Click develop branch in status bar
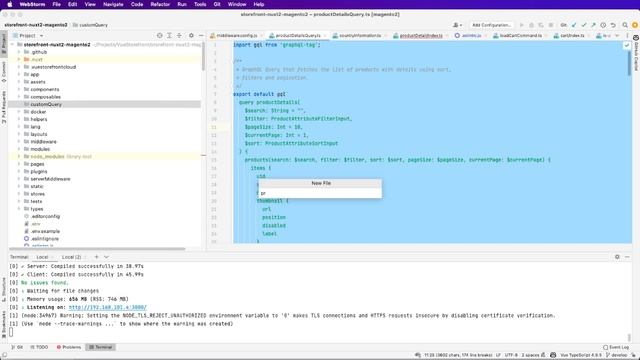The width and height of the screenshot is (640, 360). [x=618, y=355]
